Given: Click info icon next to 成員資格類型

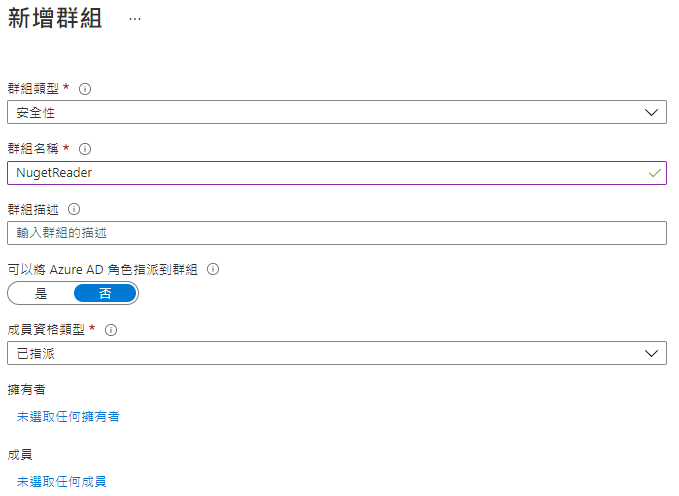Looking at the screenshot, I should [x=111, y=330].
